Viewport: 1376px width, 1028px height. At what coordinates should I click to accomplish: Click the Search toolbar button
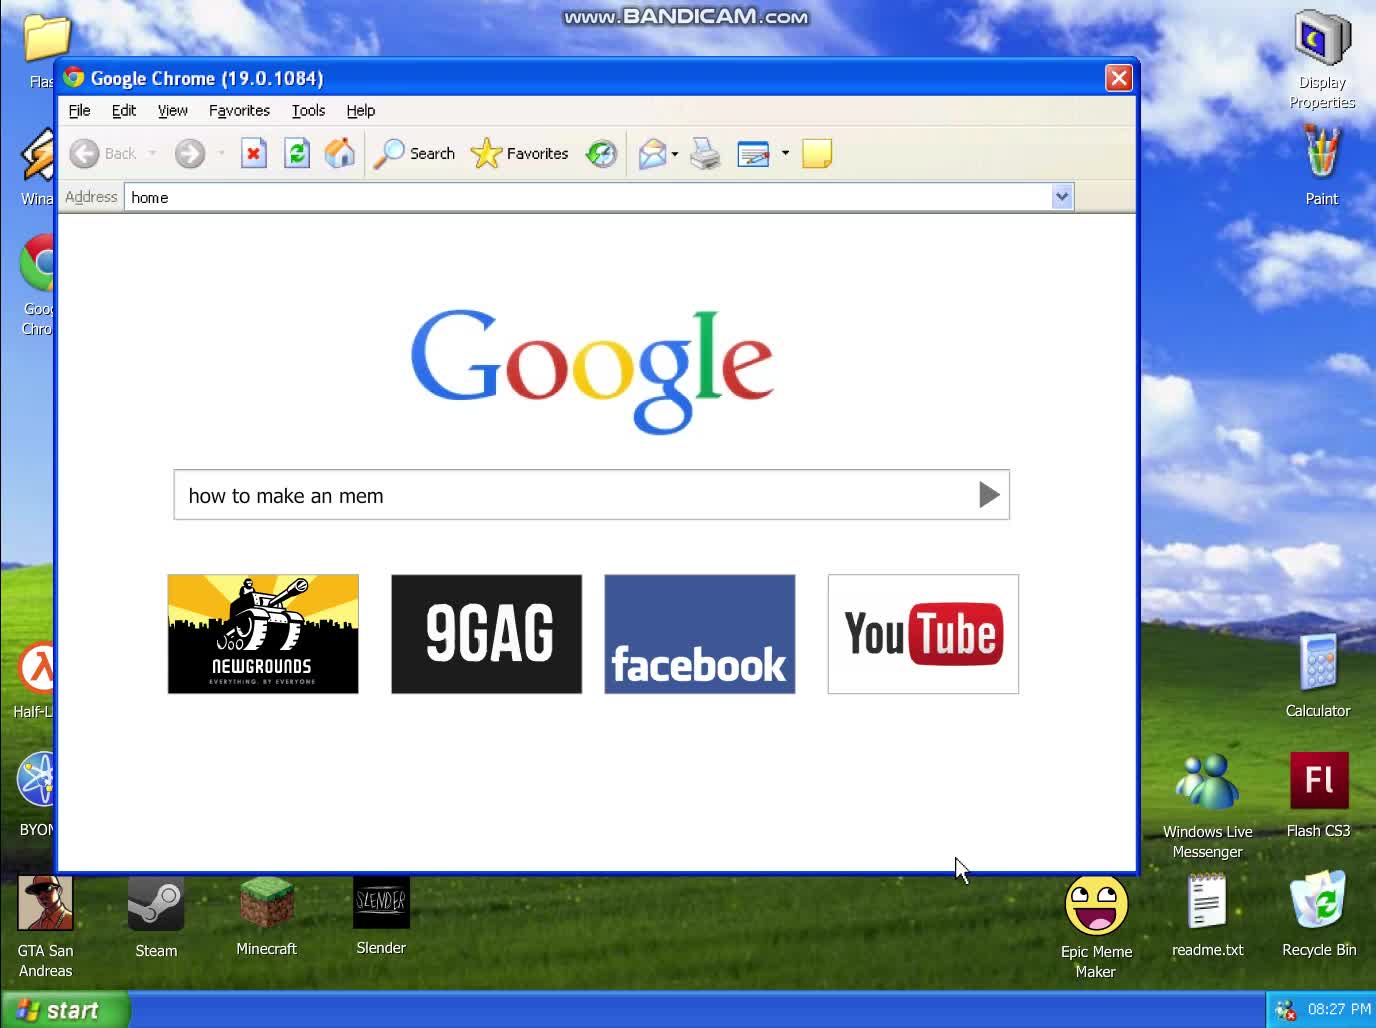tap(415, 154)
